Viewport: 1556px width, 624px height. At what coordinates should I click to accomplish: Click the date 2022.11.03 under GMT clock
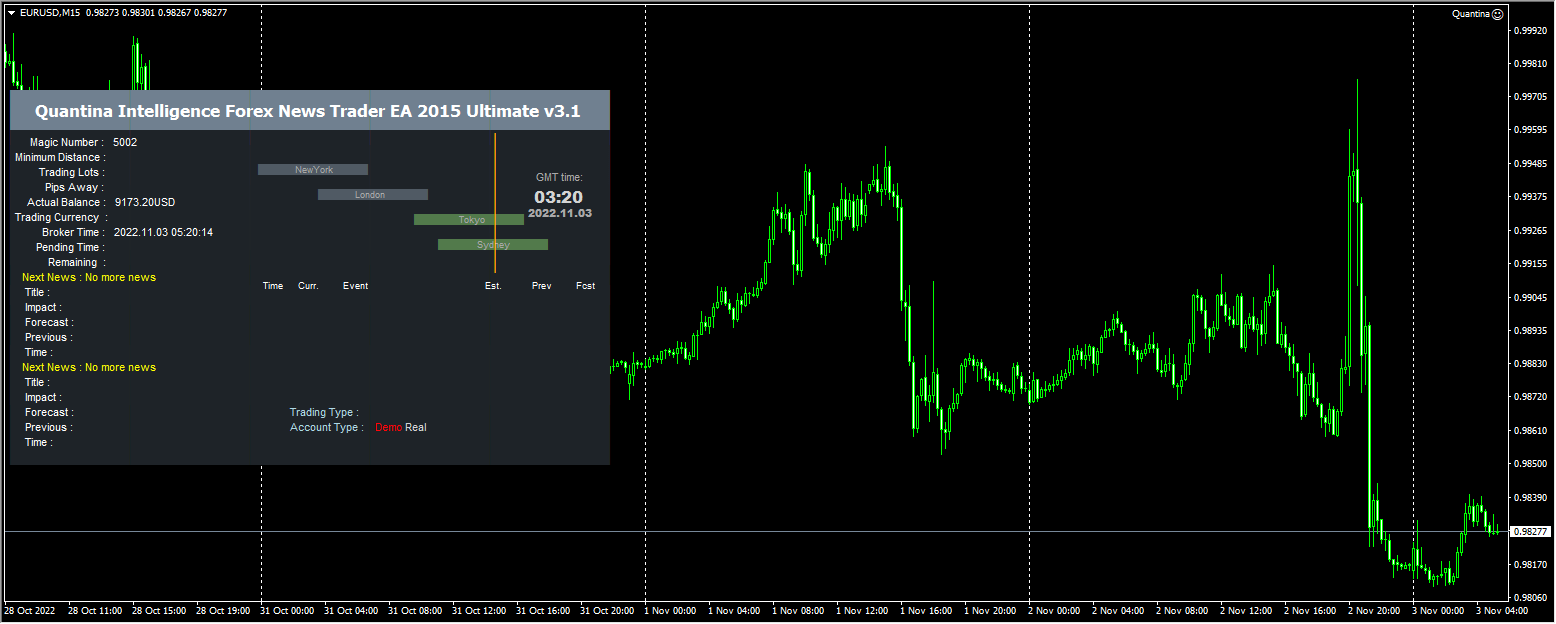pyautogui.click(x=560, y=213)
